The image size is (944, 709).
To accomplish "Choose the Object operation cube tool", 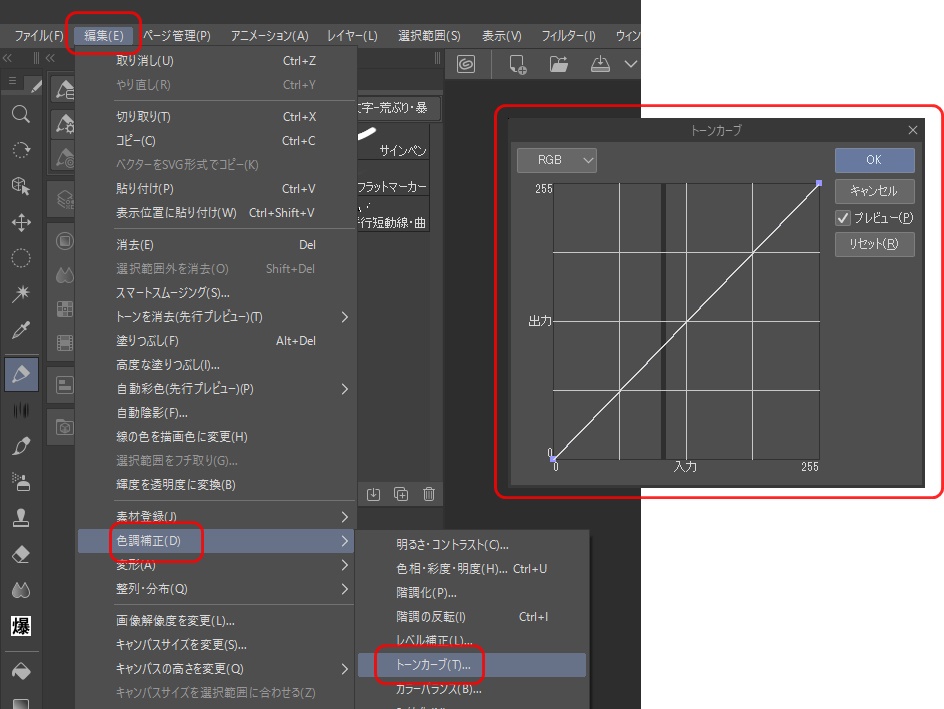I will click(21, 186).
